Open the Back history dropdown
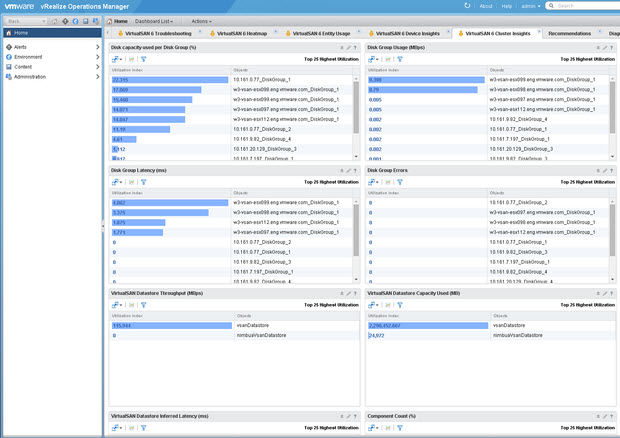Screen dimensions: 620x438 click(43, 21)
